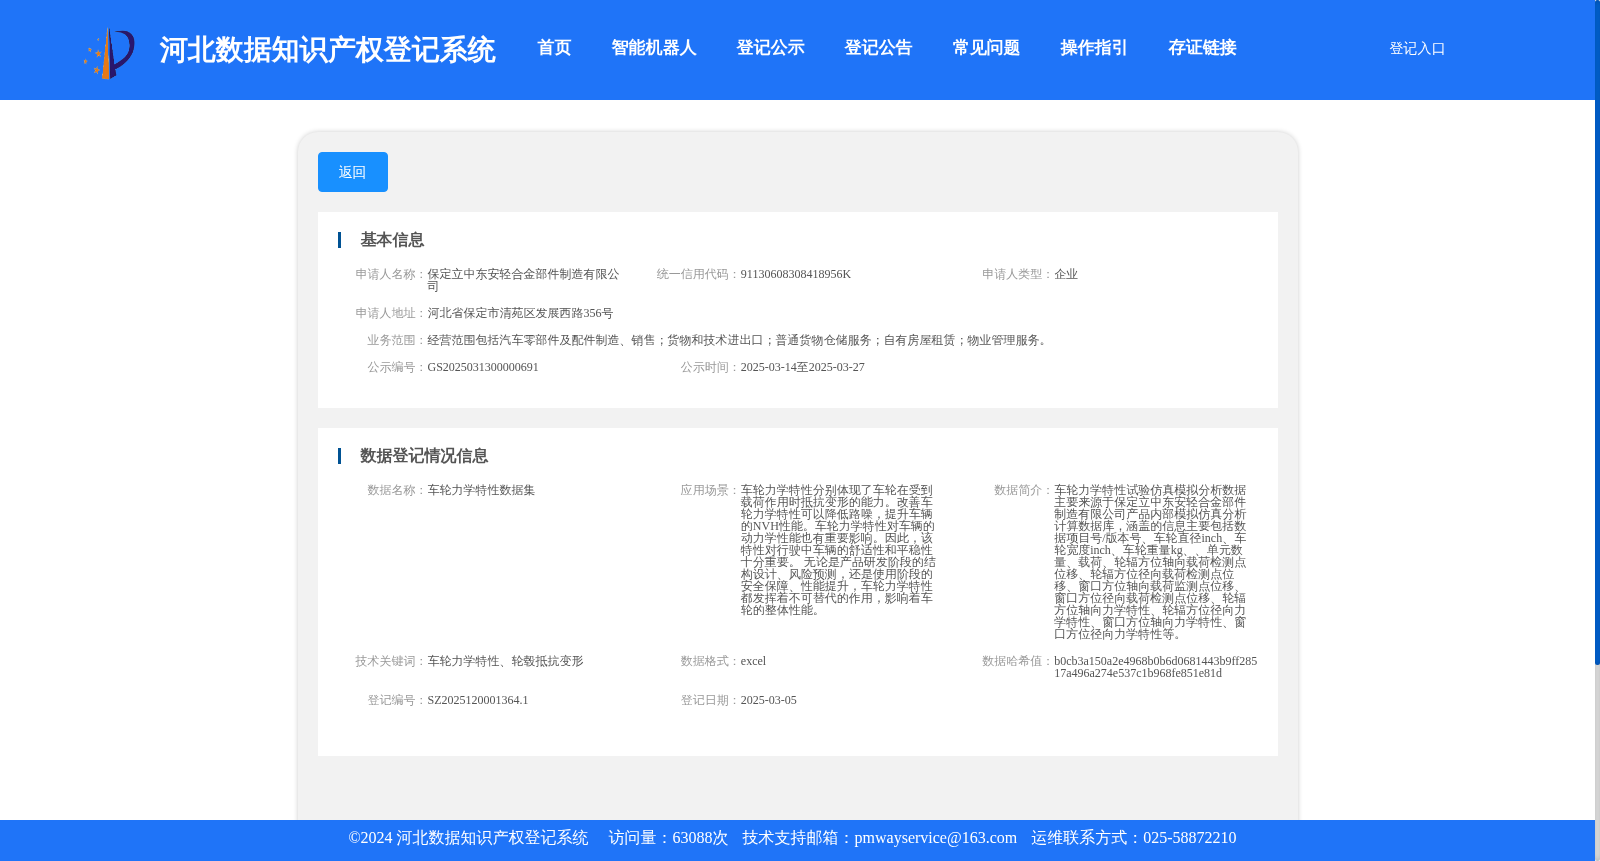Select registration number SZ2025120001364.1

click(478, 700)
